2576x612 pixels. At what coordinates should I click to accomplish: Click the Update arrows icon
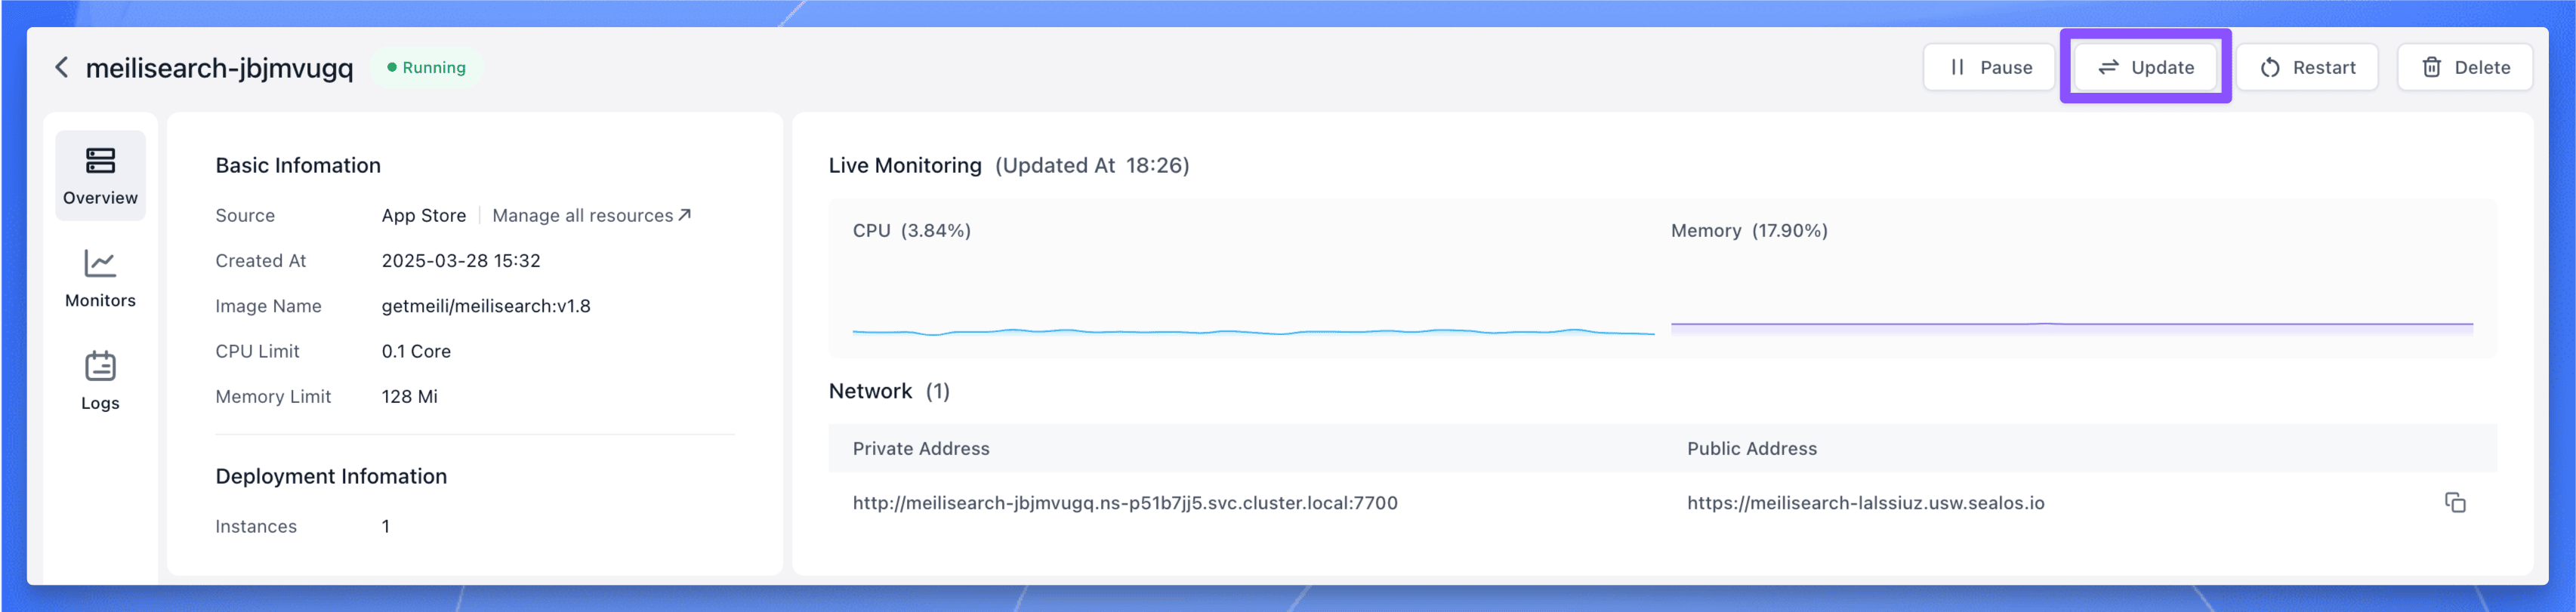[2109, 67]
